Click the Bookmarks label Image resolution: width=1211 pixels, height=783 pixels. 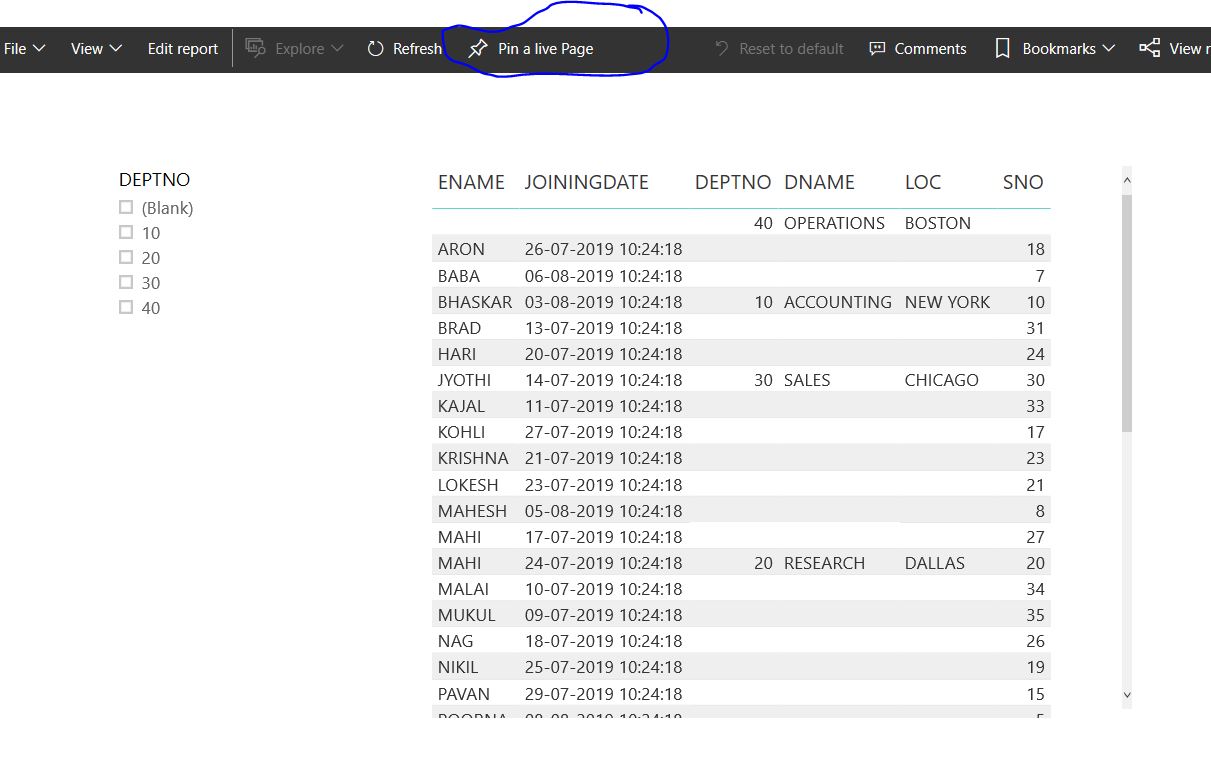1059,48
